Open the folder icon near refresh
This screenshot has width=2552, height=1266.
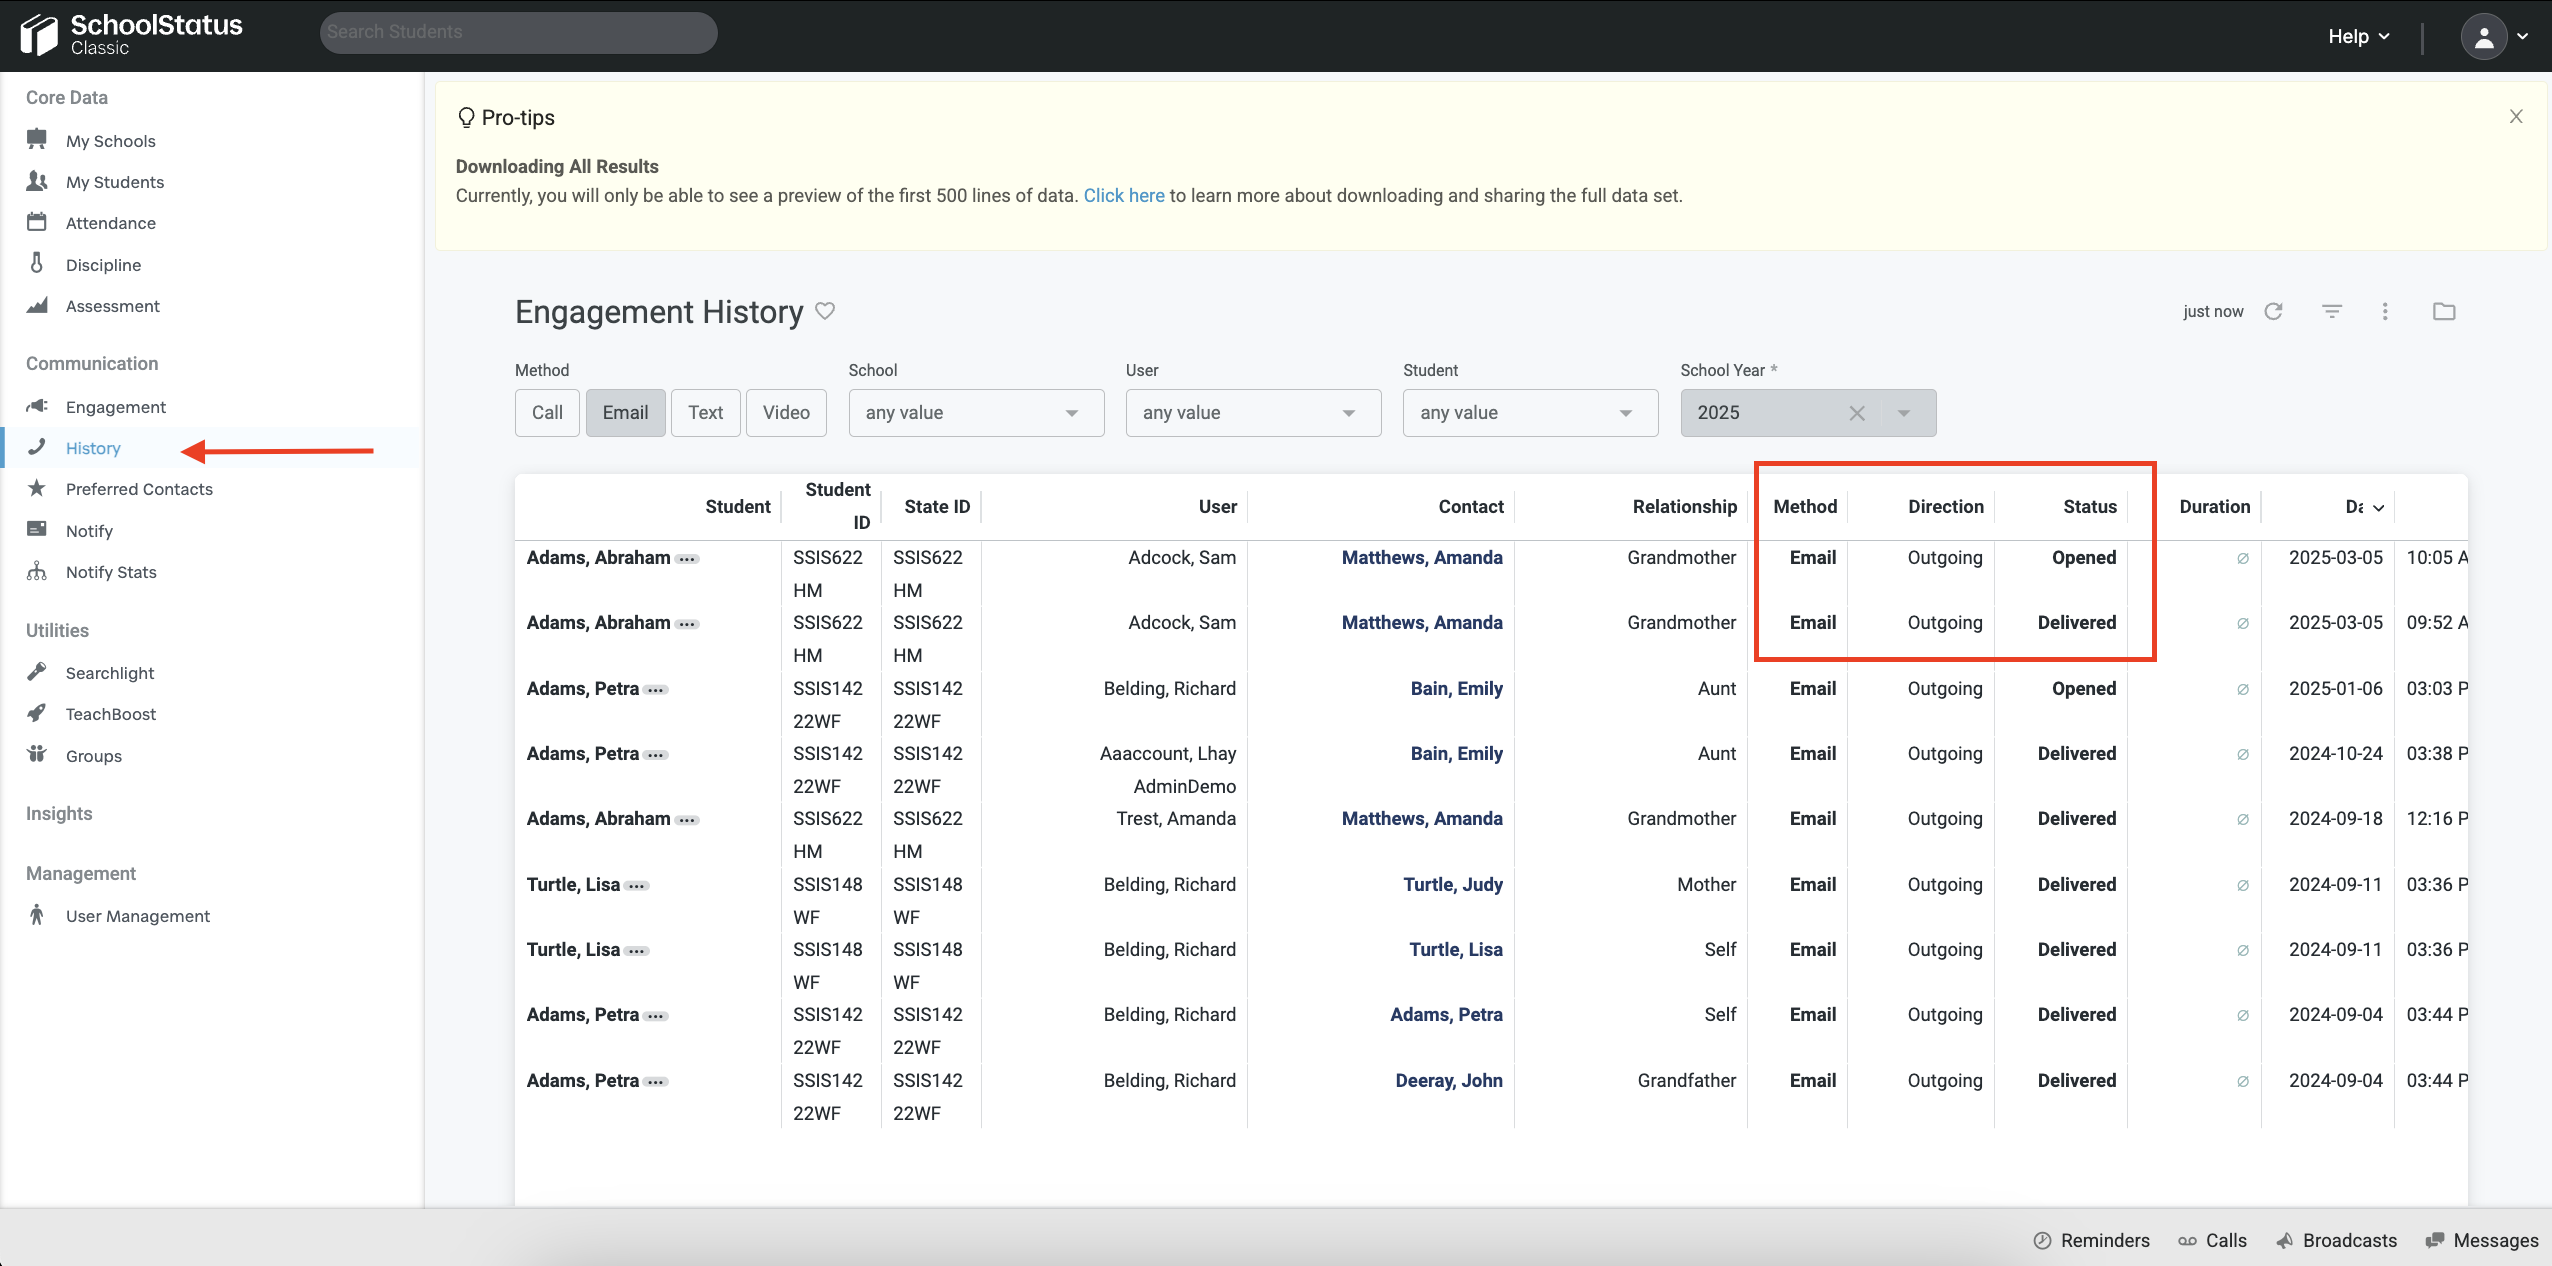pyautogui.click(x=2444, y=311)
